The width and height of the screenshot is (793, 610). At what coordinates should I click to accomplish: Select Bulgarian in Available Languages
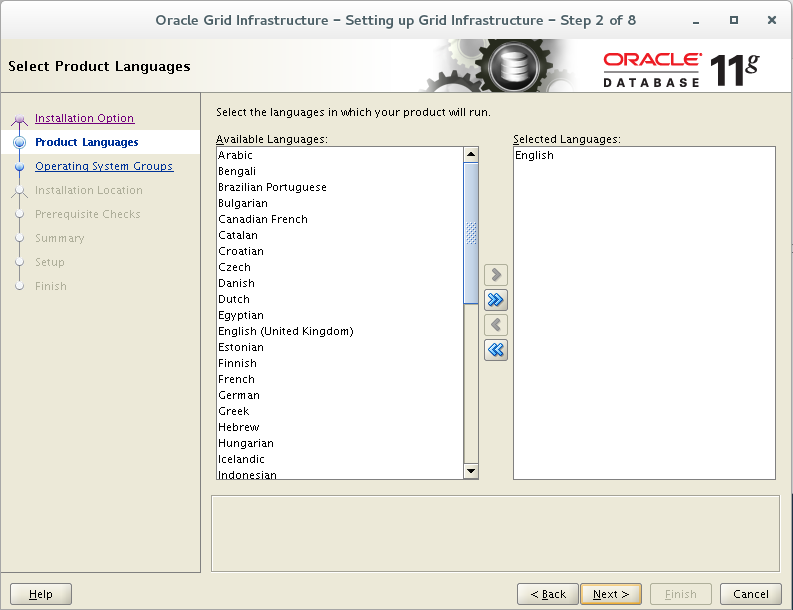click(x=339, y=203)
